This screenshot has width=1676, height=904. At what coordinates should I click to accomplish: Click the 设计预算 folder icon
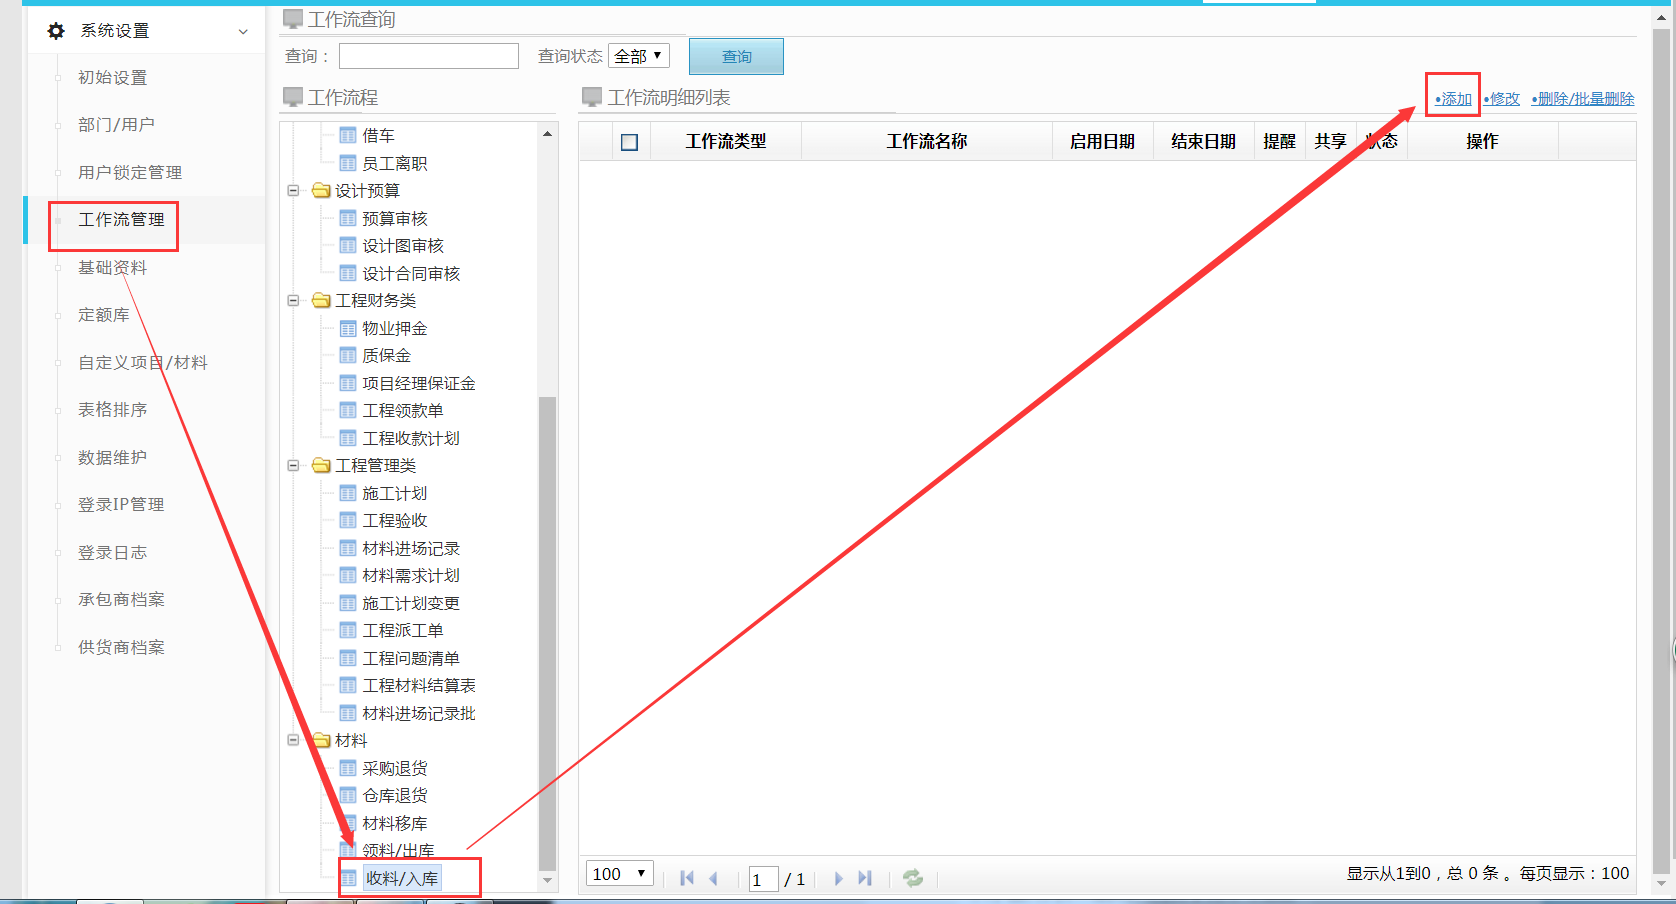click(321, 190)
